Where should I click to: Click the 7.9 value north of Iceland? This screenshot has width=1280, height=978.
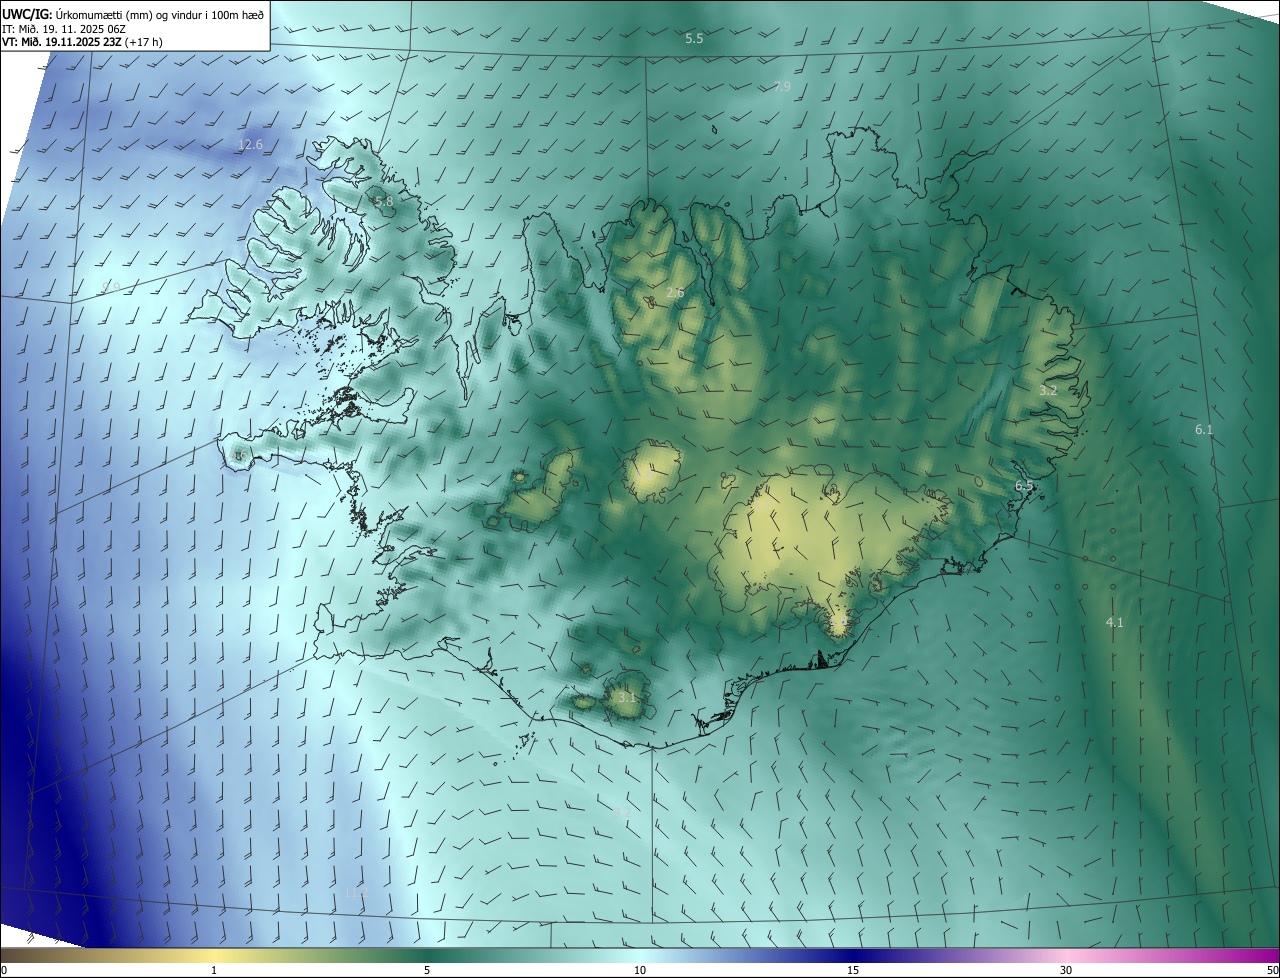tap(782, 87)
